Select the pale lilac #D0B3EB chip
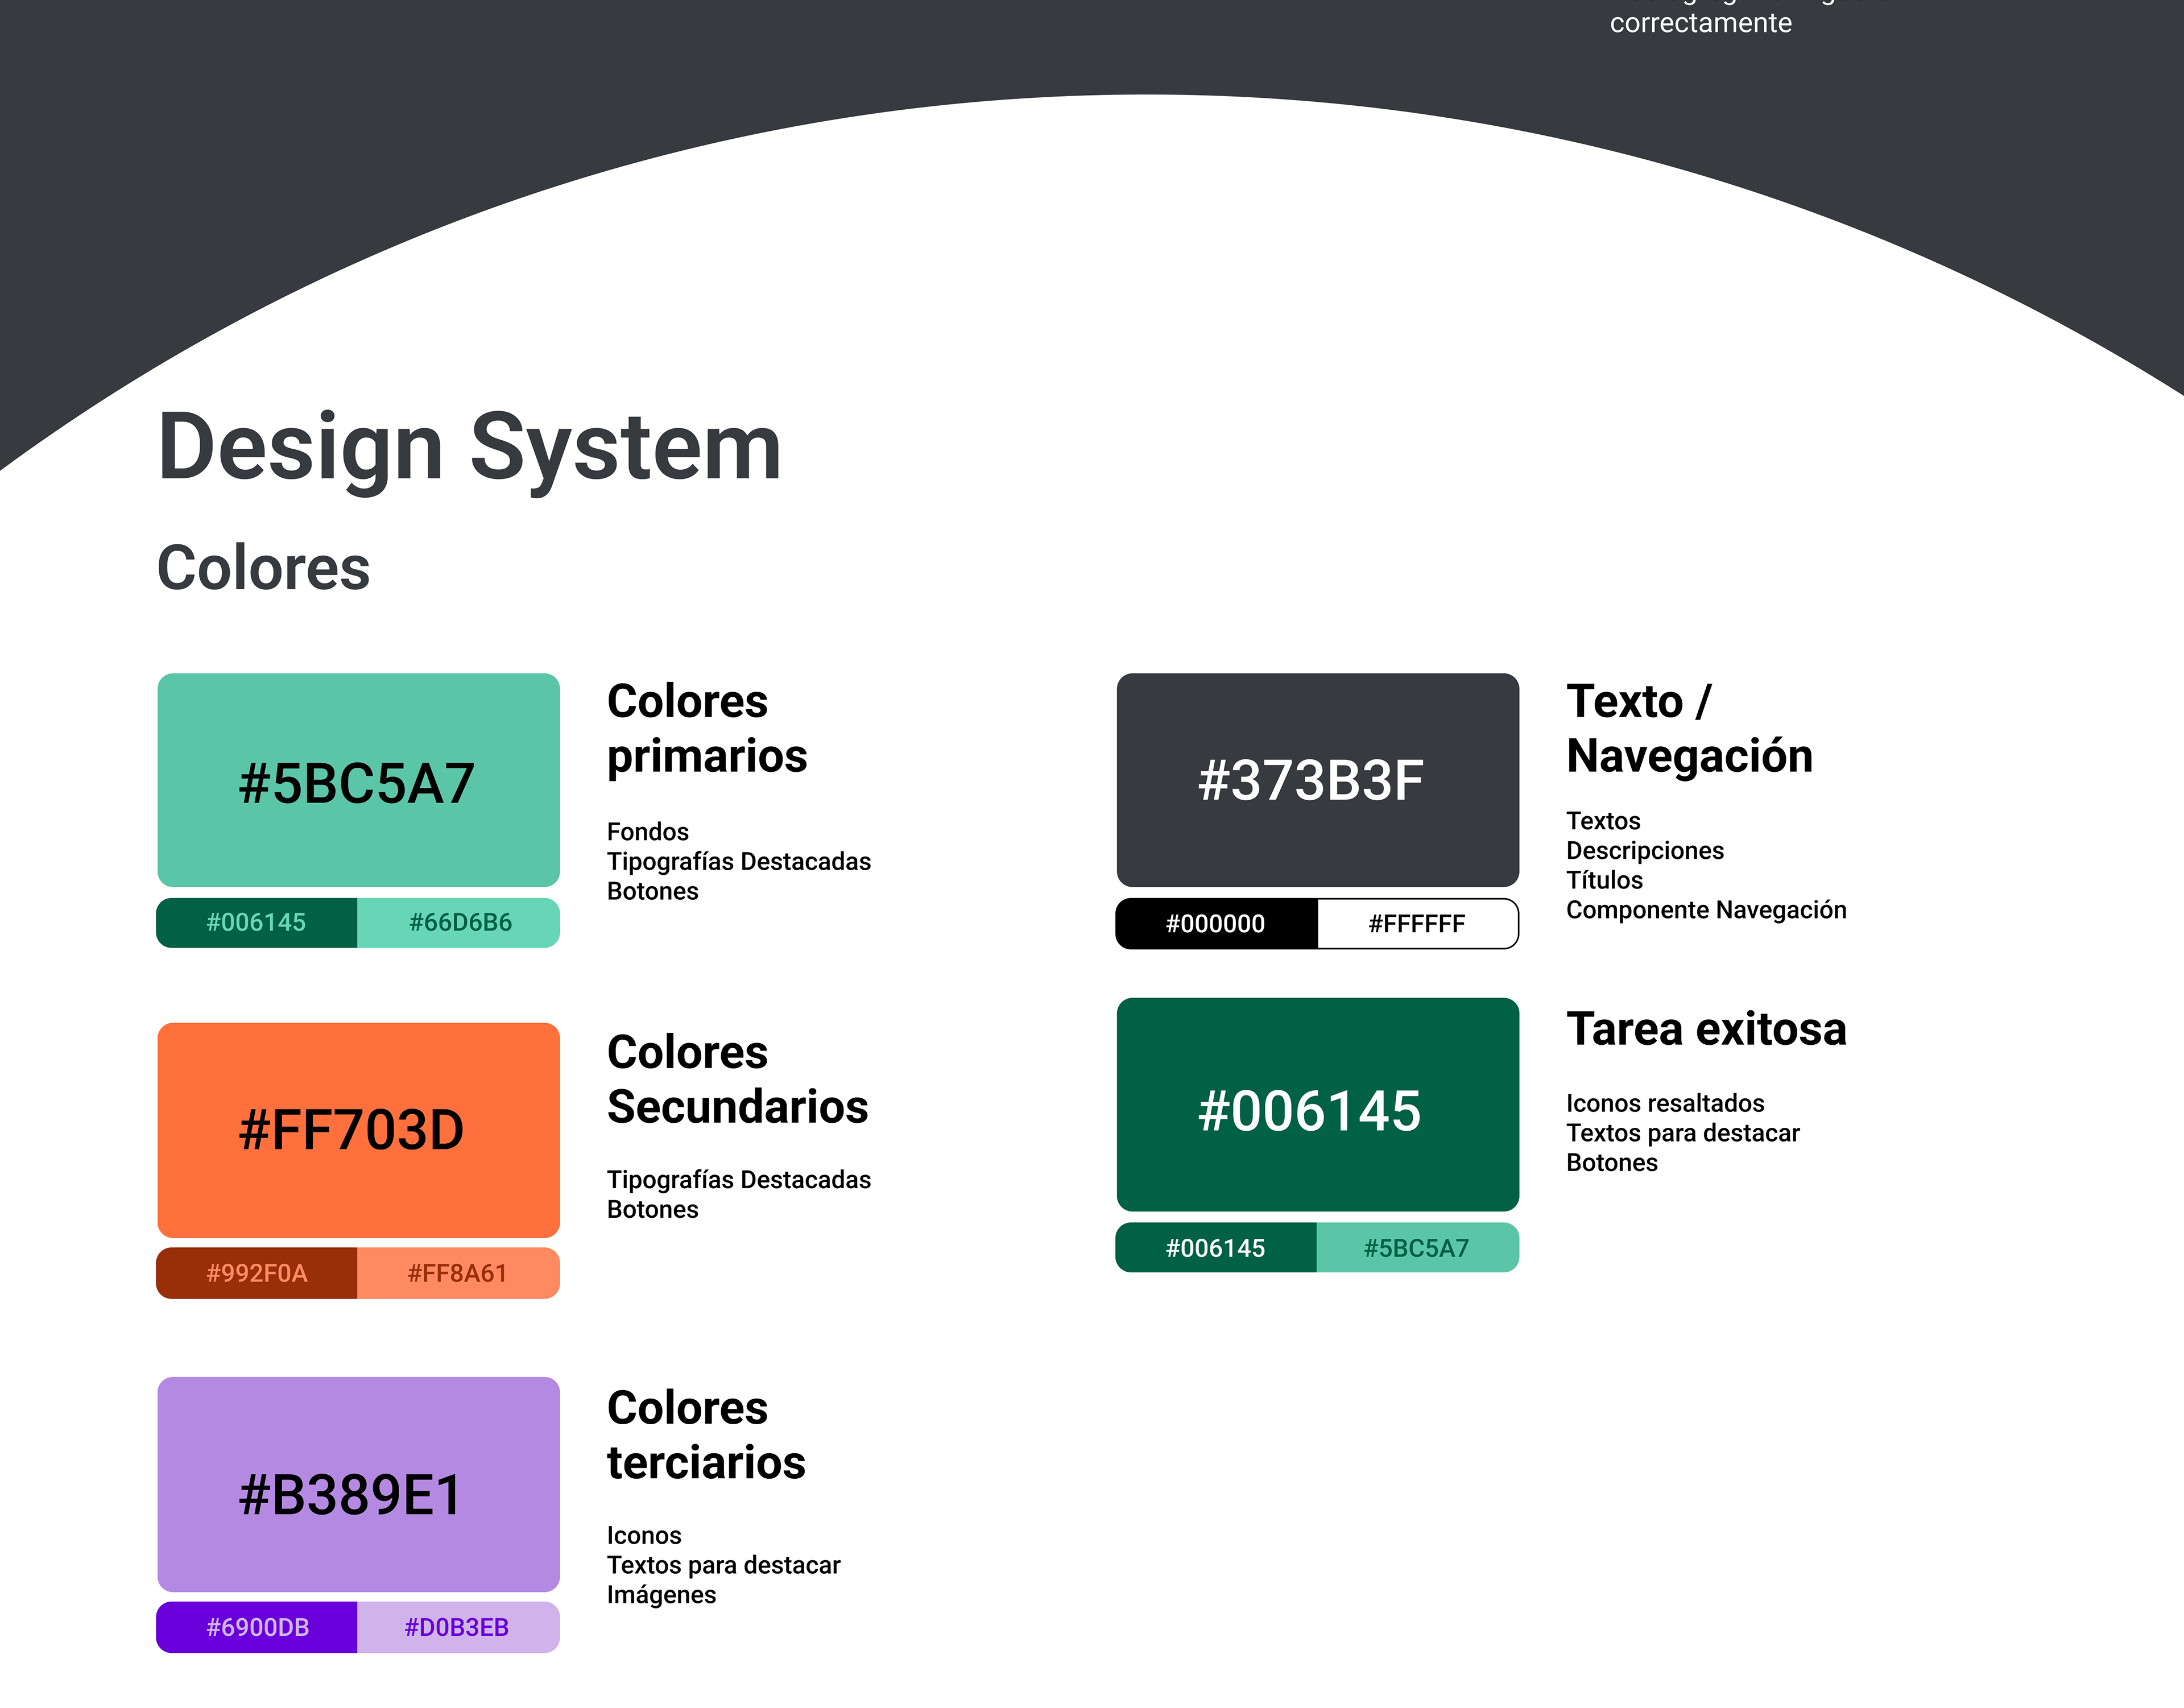The width and height of the screenshot is (2184, 1708). pyautogui.click(x=459, y=1627)
